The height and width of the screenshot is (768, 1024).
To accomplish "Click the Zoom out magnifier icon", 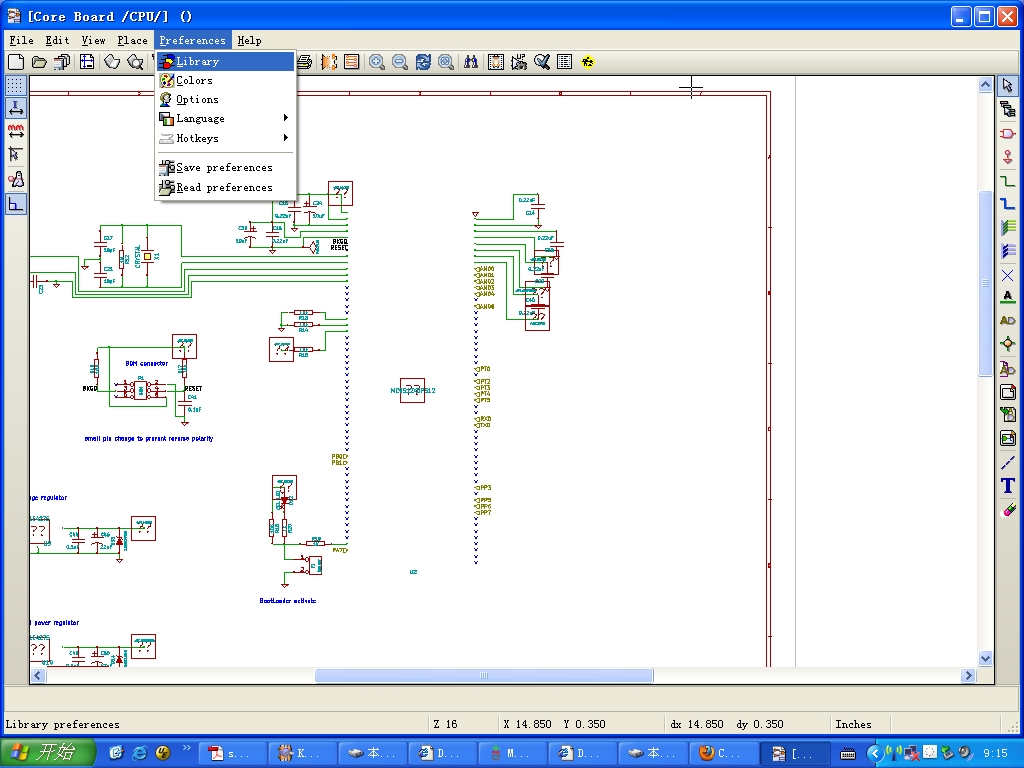I will [400, 62].
